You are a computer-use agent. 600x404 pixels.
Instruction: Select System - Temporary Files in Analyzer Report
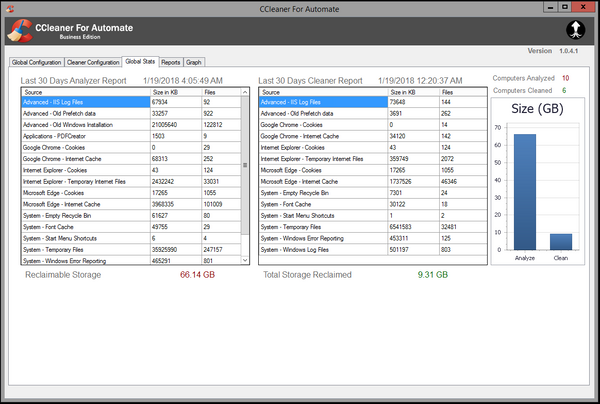coord(131,250)
